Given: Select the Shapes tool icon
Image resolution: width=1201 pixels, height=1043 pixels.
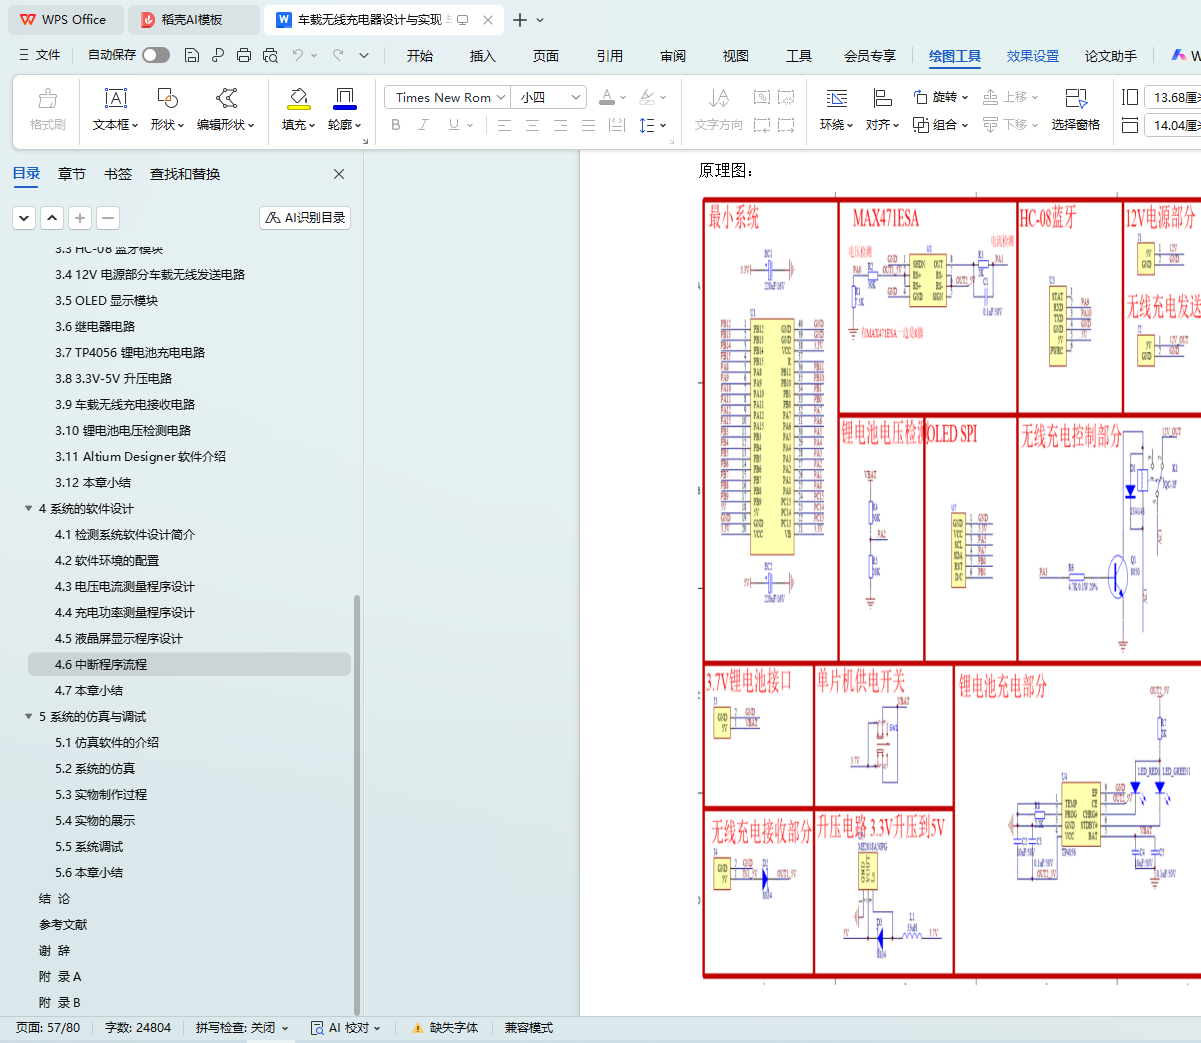Looking at the screenshot, I should click(167, 98).
